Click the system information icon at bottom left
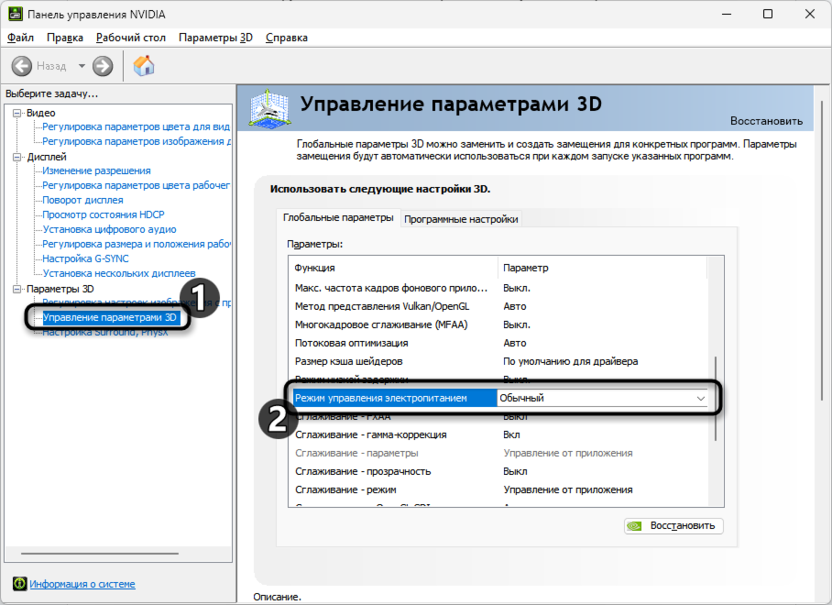 19,584
